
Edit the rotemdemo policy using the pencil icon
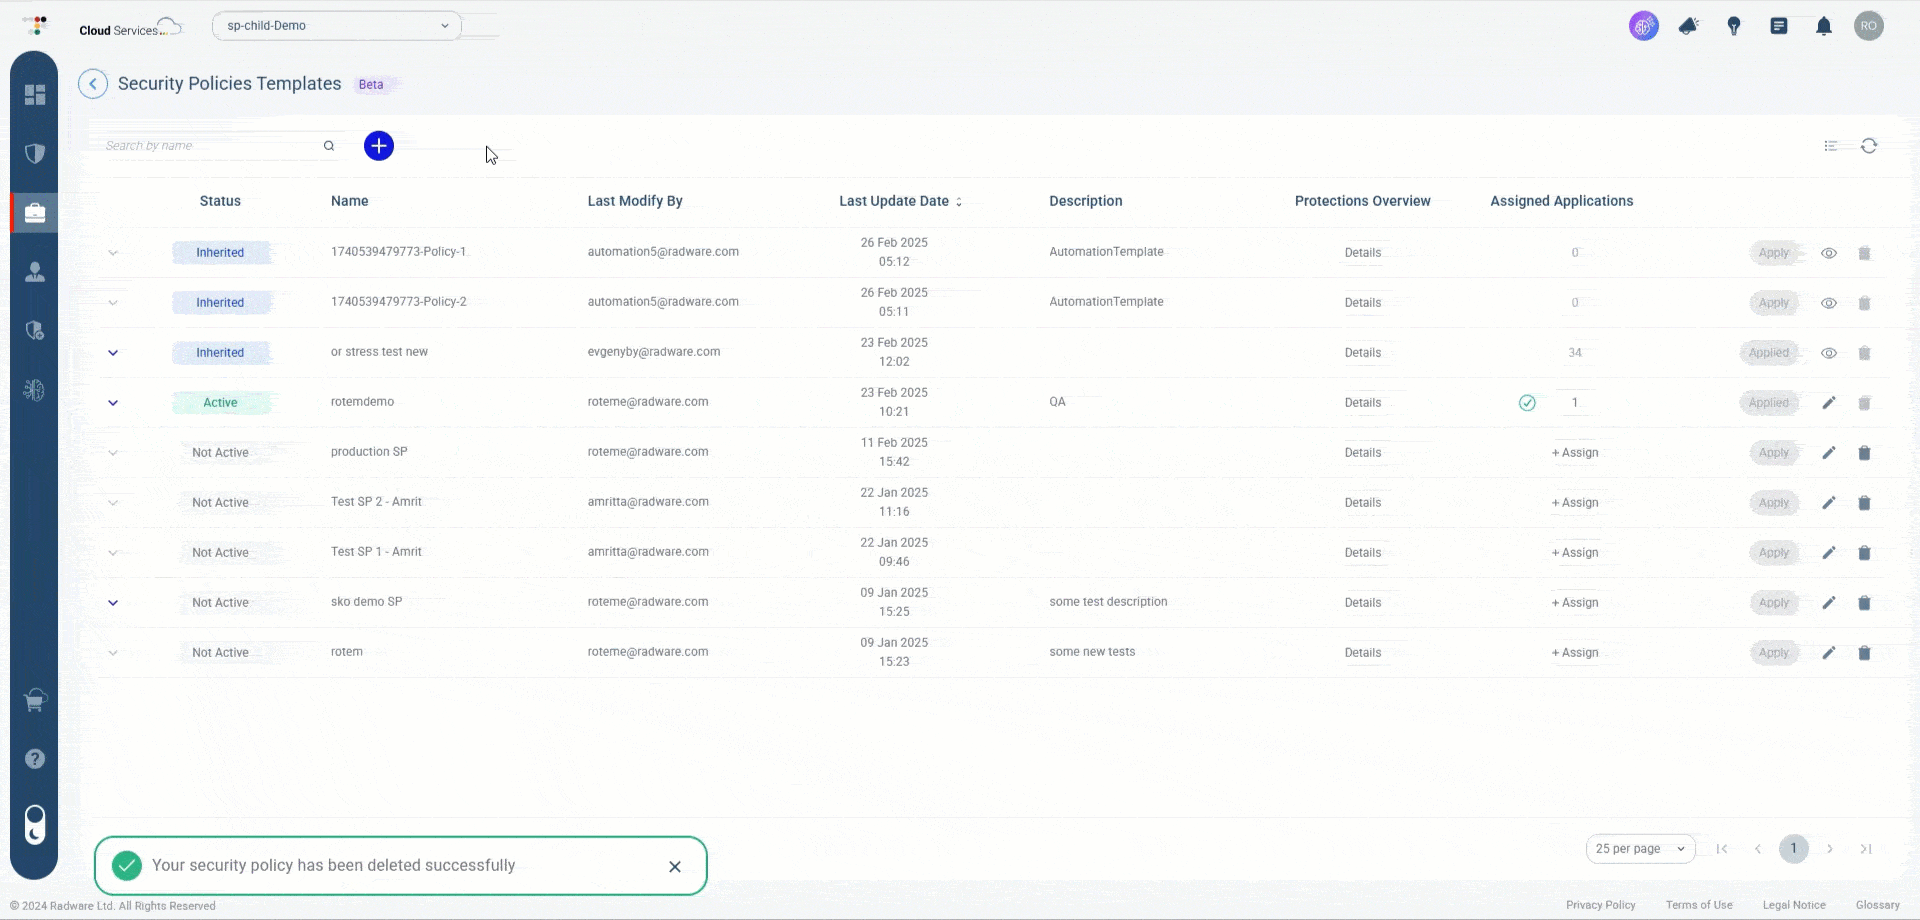point(1829,402)
